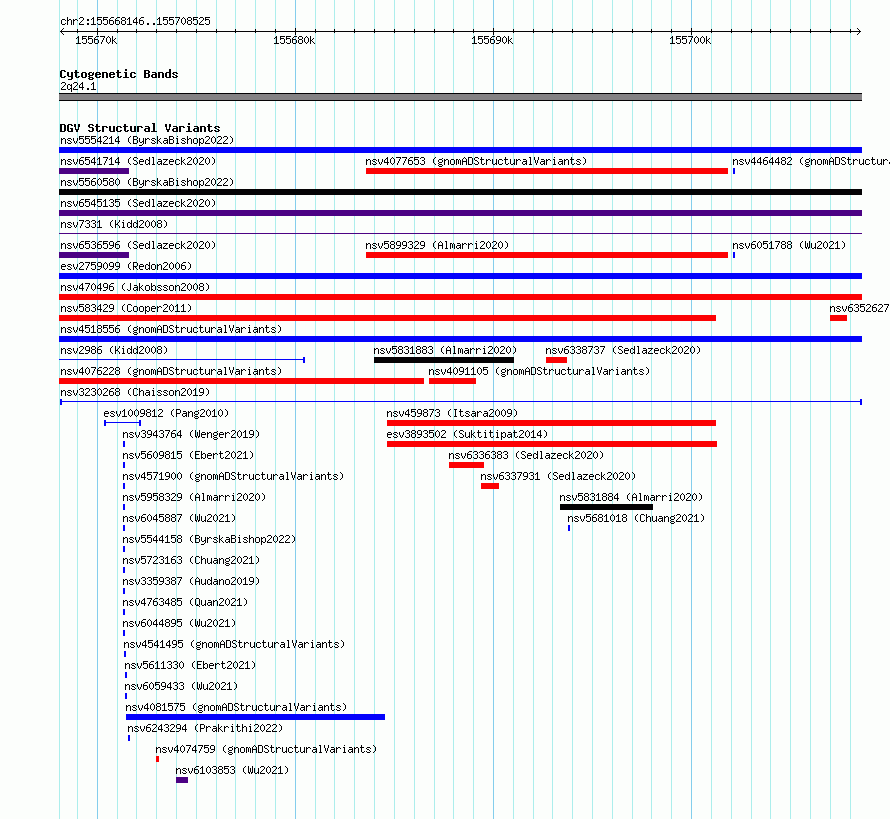Select the nsv4763485 (Quan2021) label

(186, 602)
